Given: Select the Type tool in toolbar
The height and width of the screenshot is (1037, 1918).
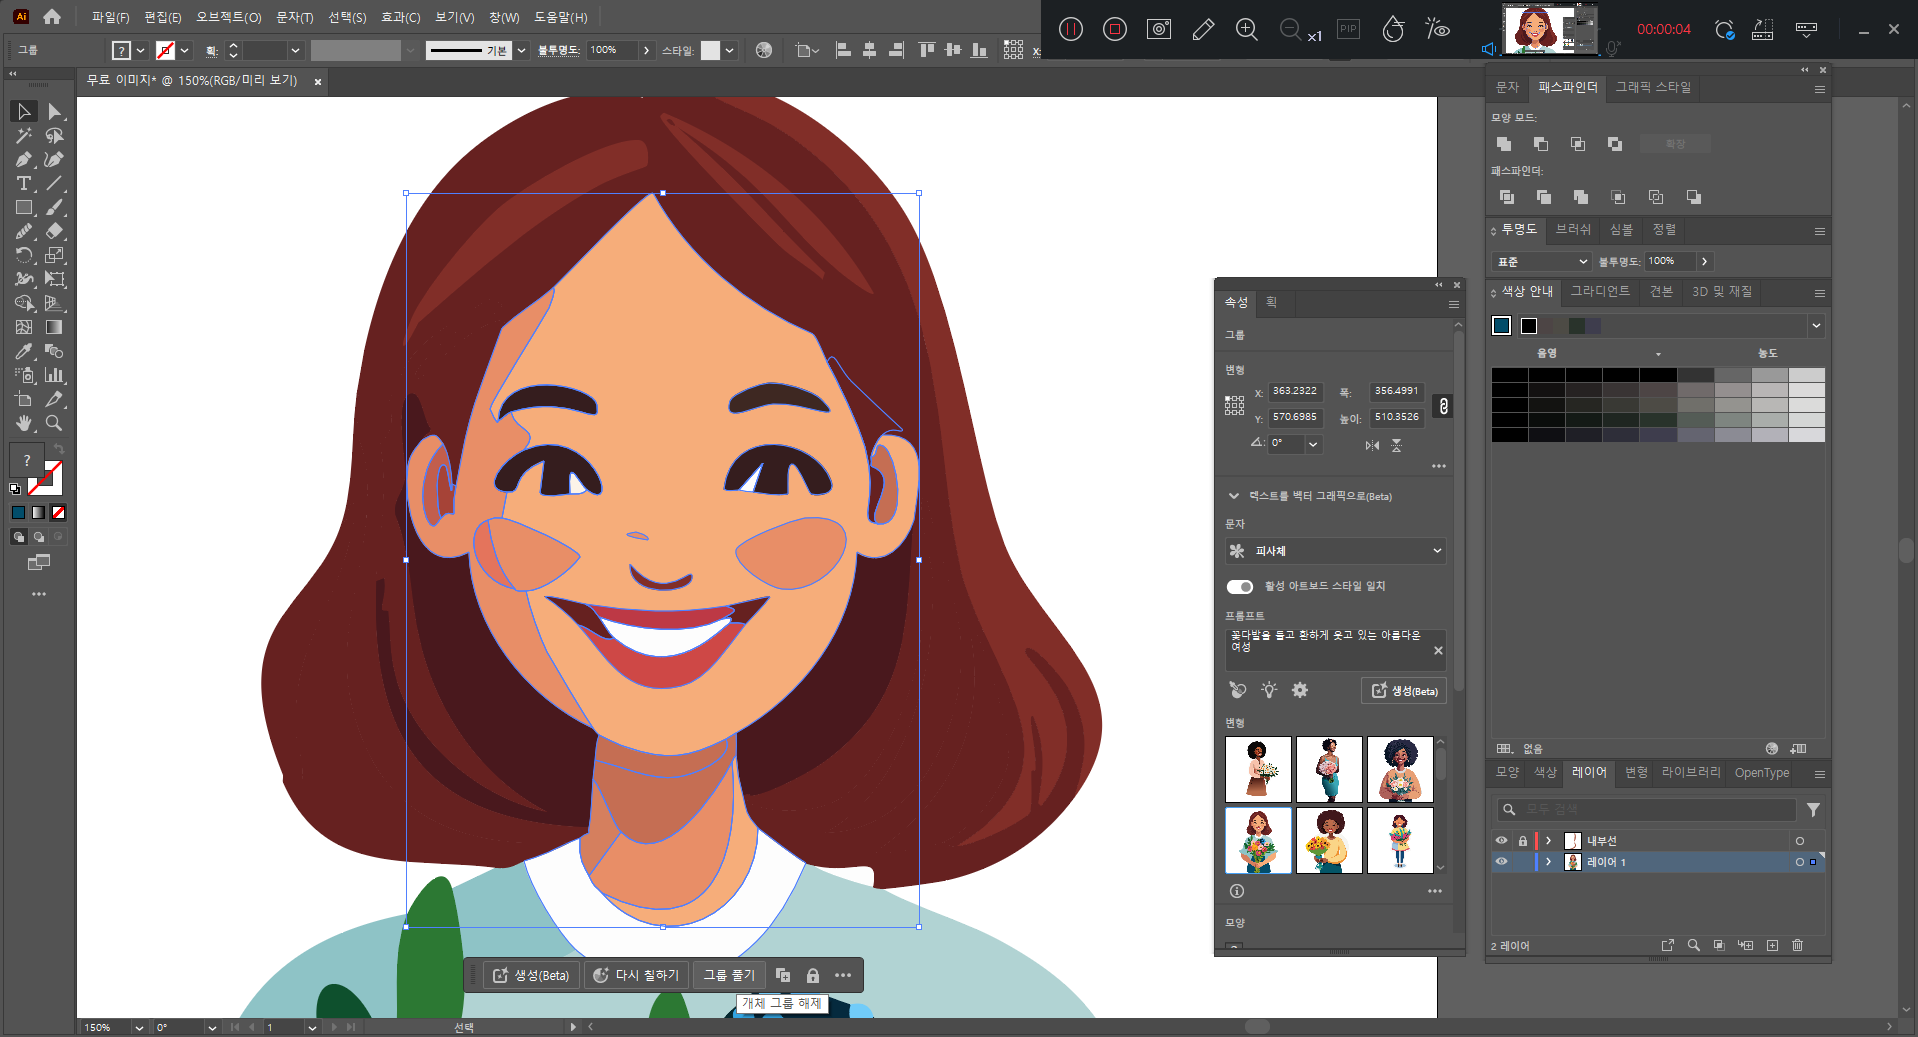Looking at the screenshot, I should (24, 184).
